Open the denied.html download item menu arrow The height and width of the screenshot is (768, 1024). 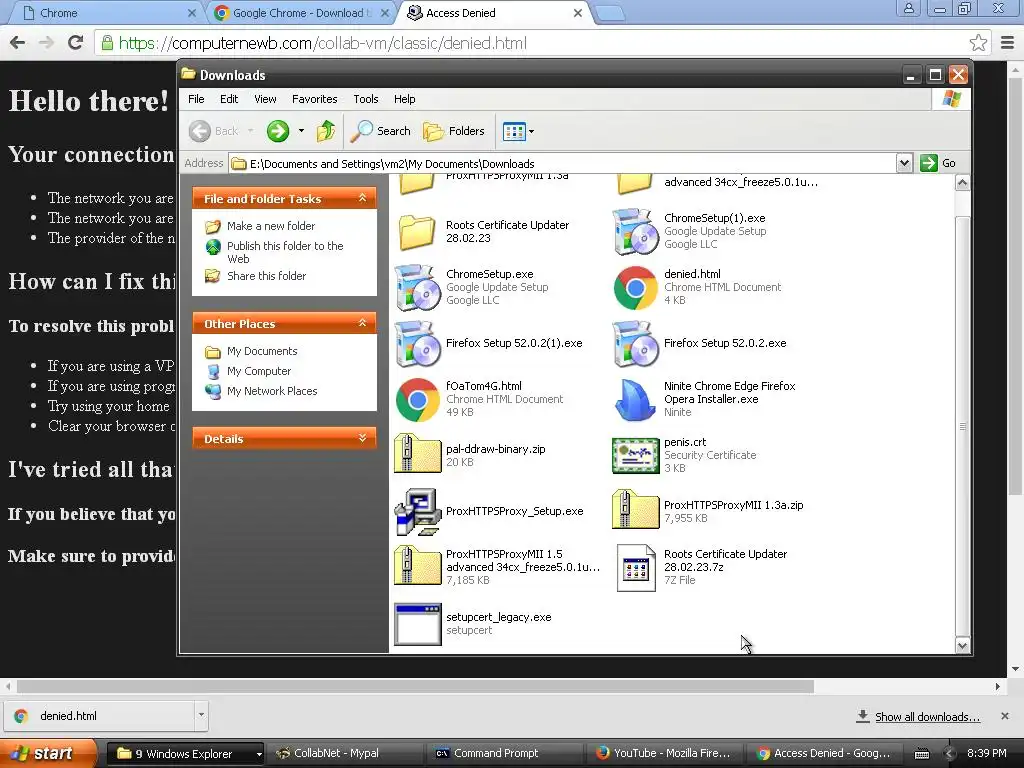[201, 715]
